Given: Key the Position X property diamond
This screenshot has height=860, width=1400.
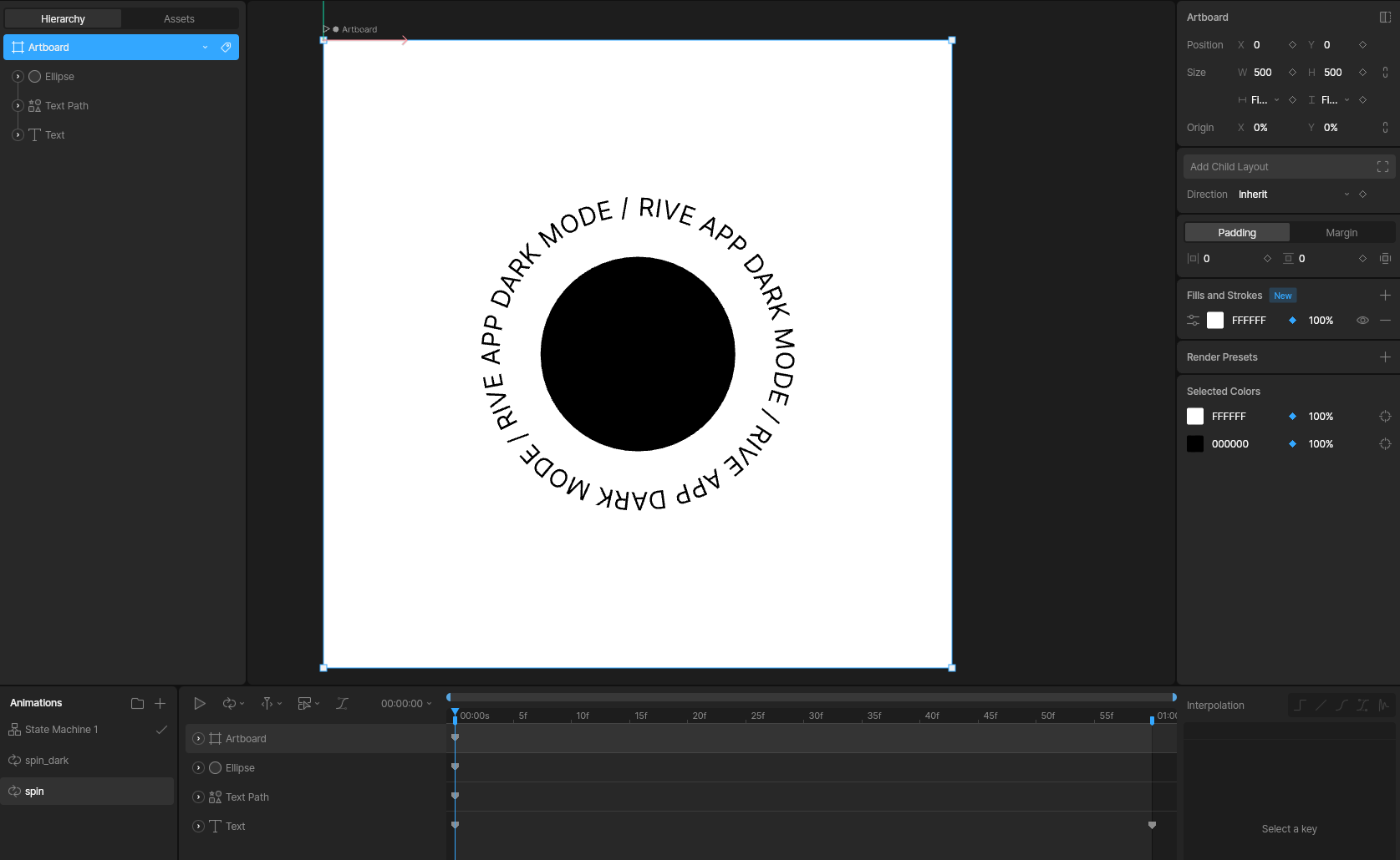Looking at the screenshot, I should point(1292,45).
